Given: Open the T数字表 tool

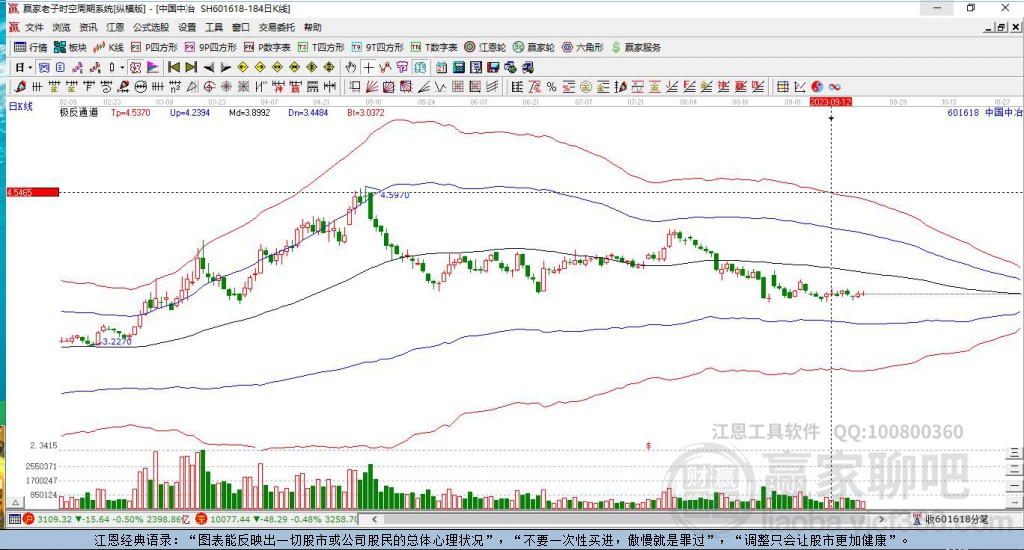Looking at the screenshot, I should (x=434, y=47).
